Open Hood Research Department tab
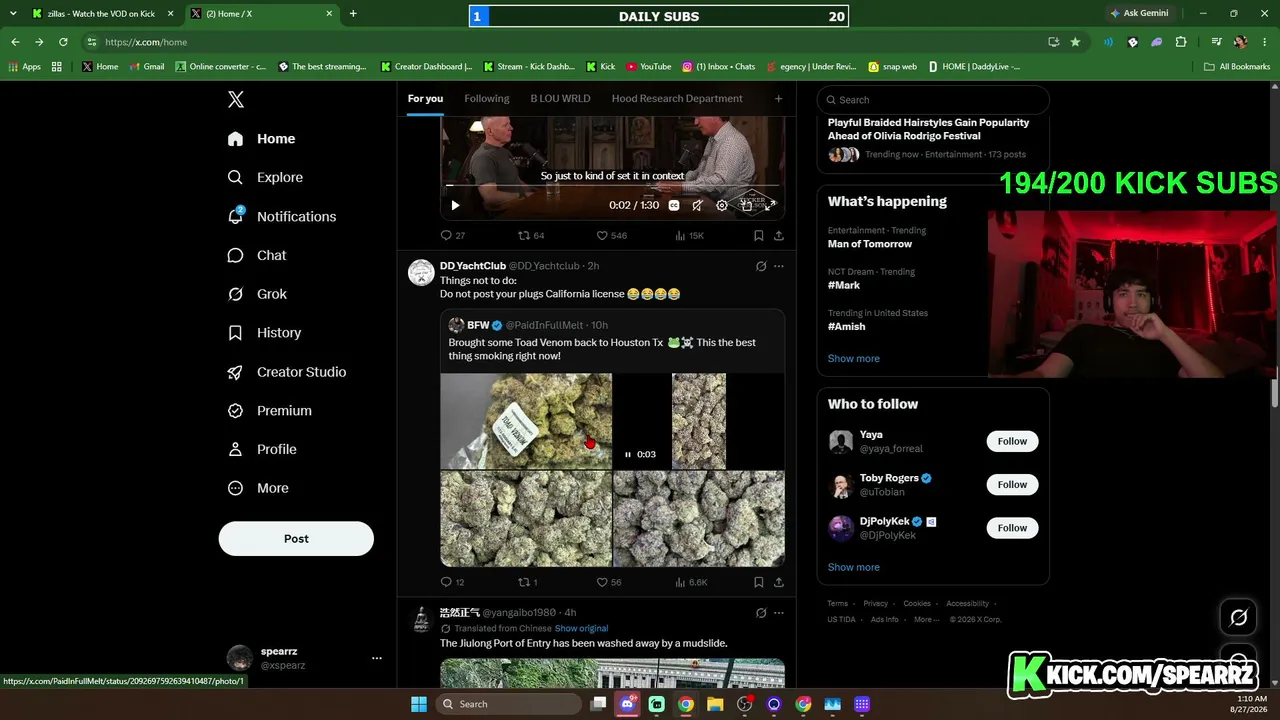 [x=677, y=98]
